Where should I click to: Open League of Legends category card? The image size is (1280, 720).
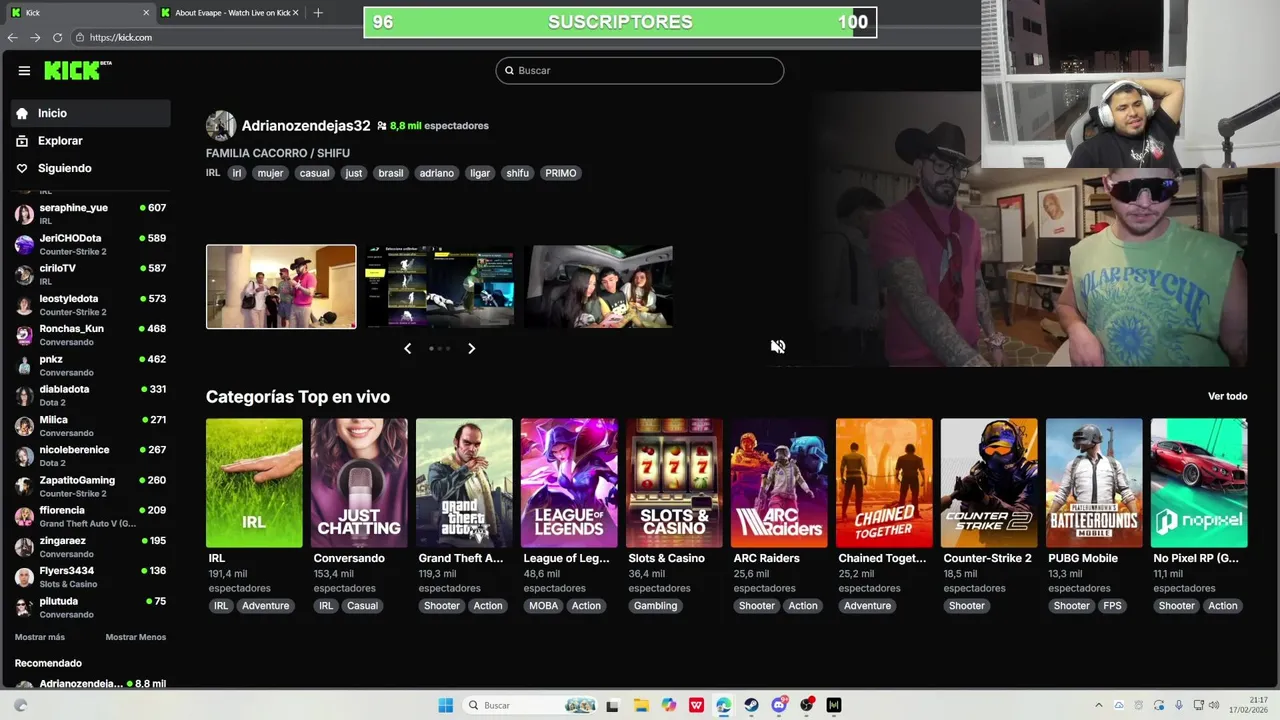pos(569,483)
